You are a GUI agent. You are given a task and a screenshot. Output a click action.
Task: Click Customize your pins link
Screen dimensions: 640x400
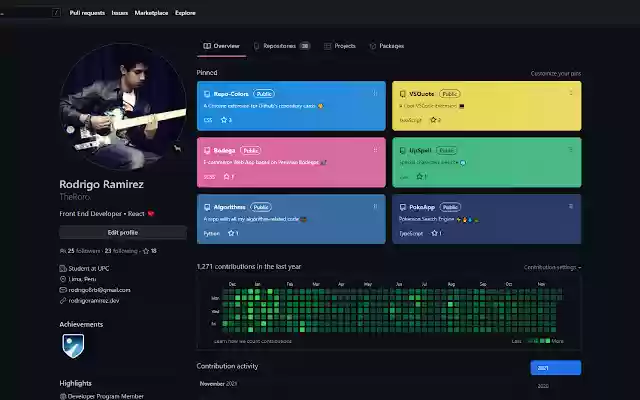556,73
